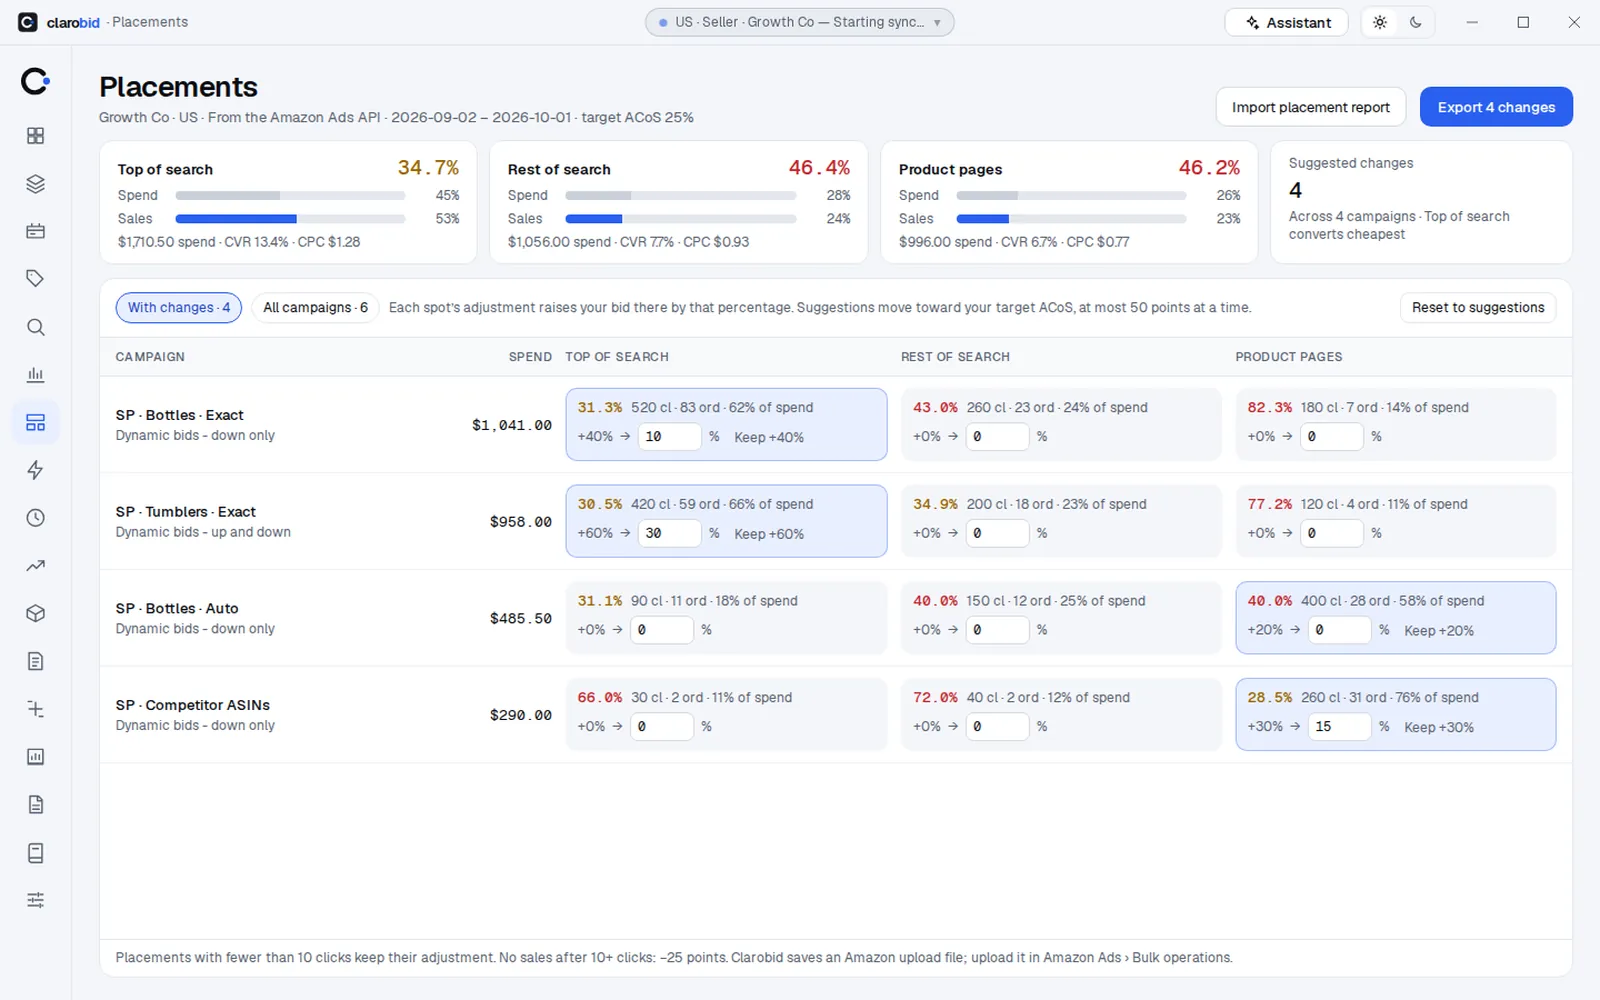Switch to dark theme moon icon
The image size is (1600, 1000).
click(1416, 22)
